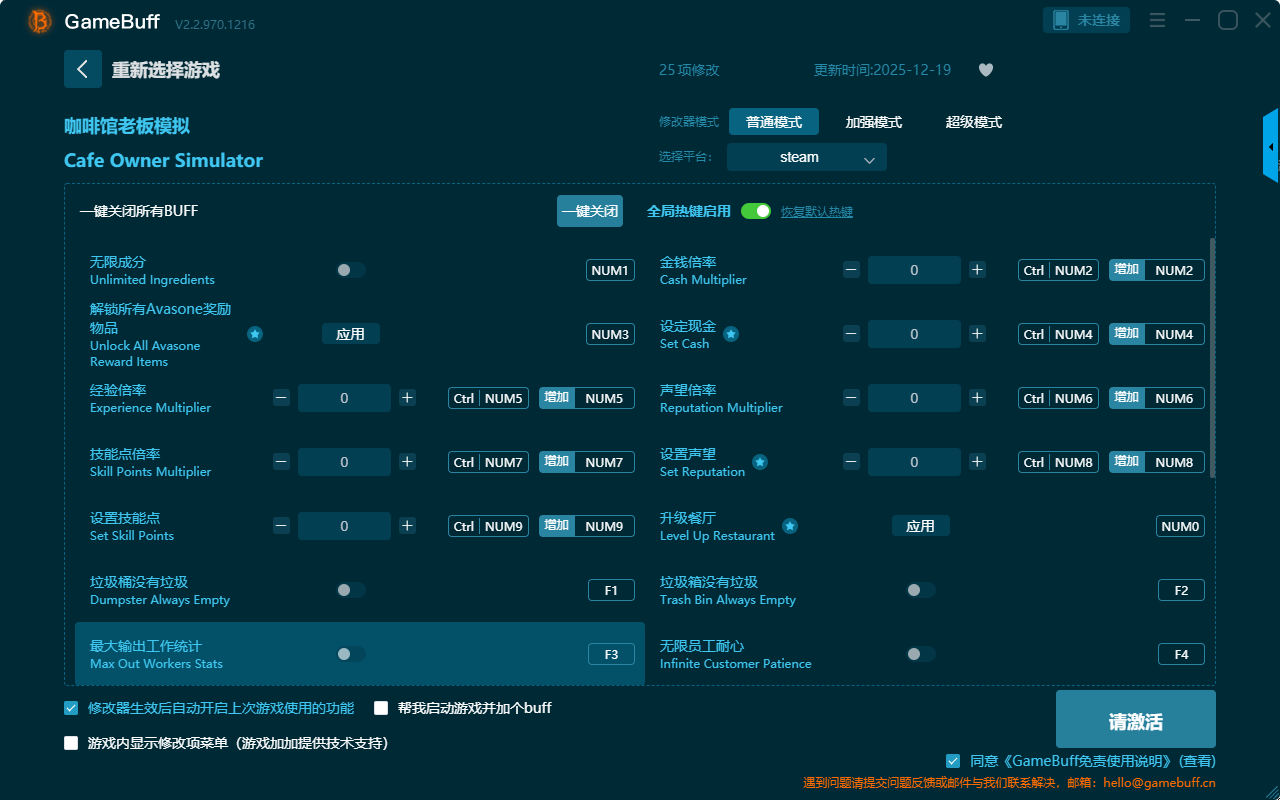Click 恢复默认热键 restore default hotkeys link
The height and width of the screenshot is (800, 1280).
coord(816,212)
